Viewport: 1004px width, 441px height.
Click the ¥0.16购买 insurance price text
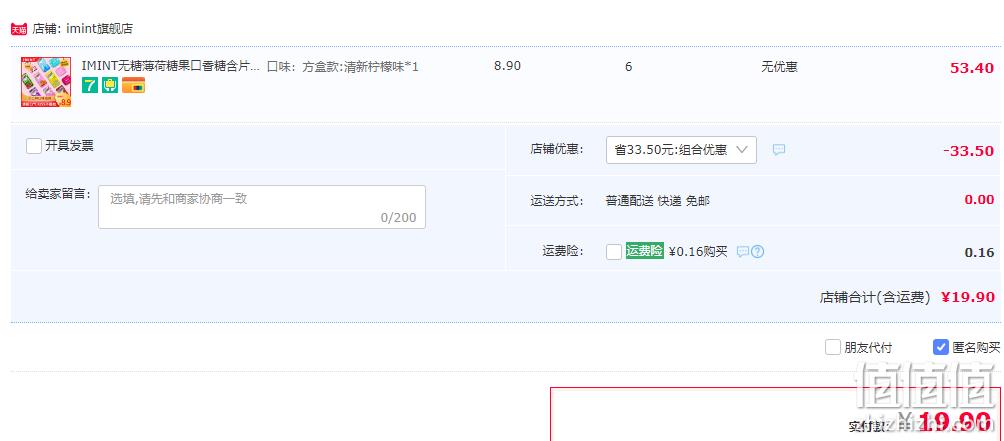[698, 252]
